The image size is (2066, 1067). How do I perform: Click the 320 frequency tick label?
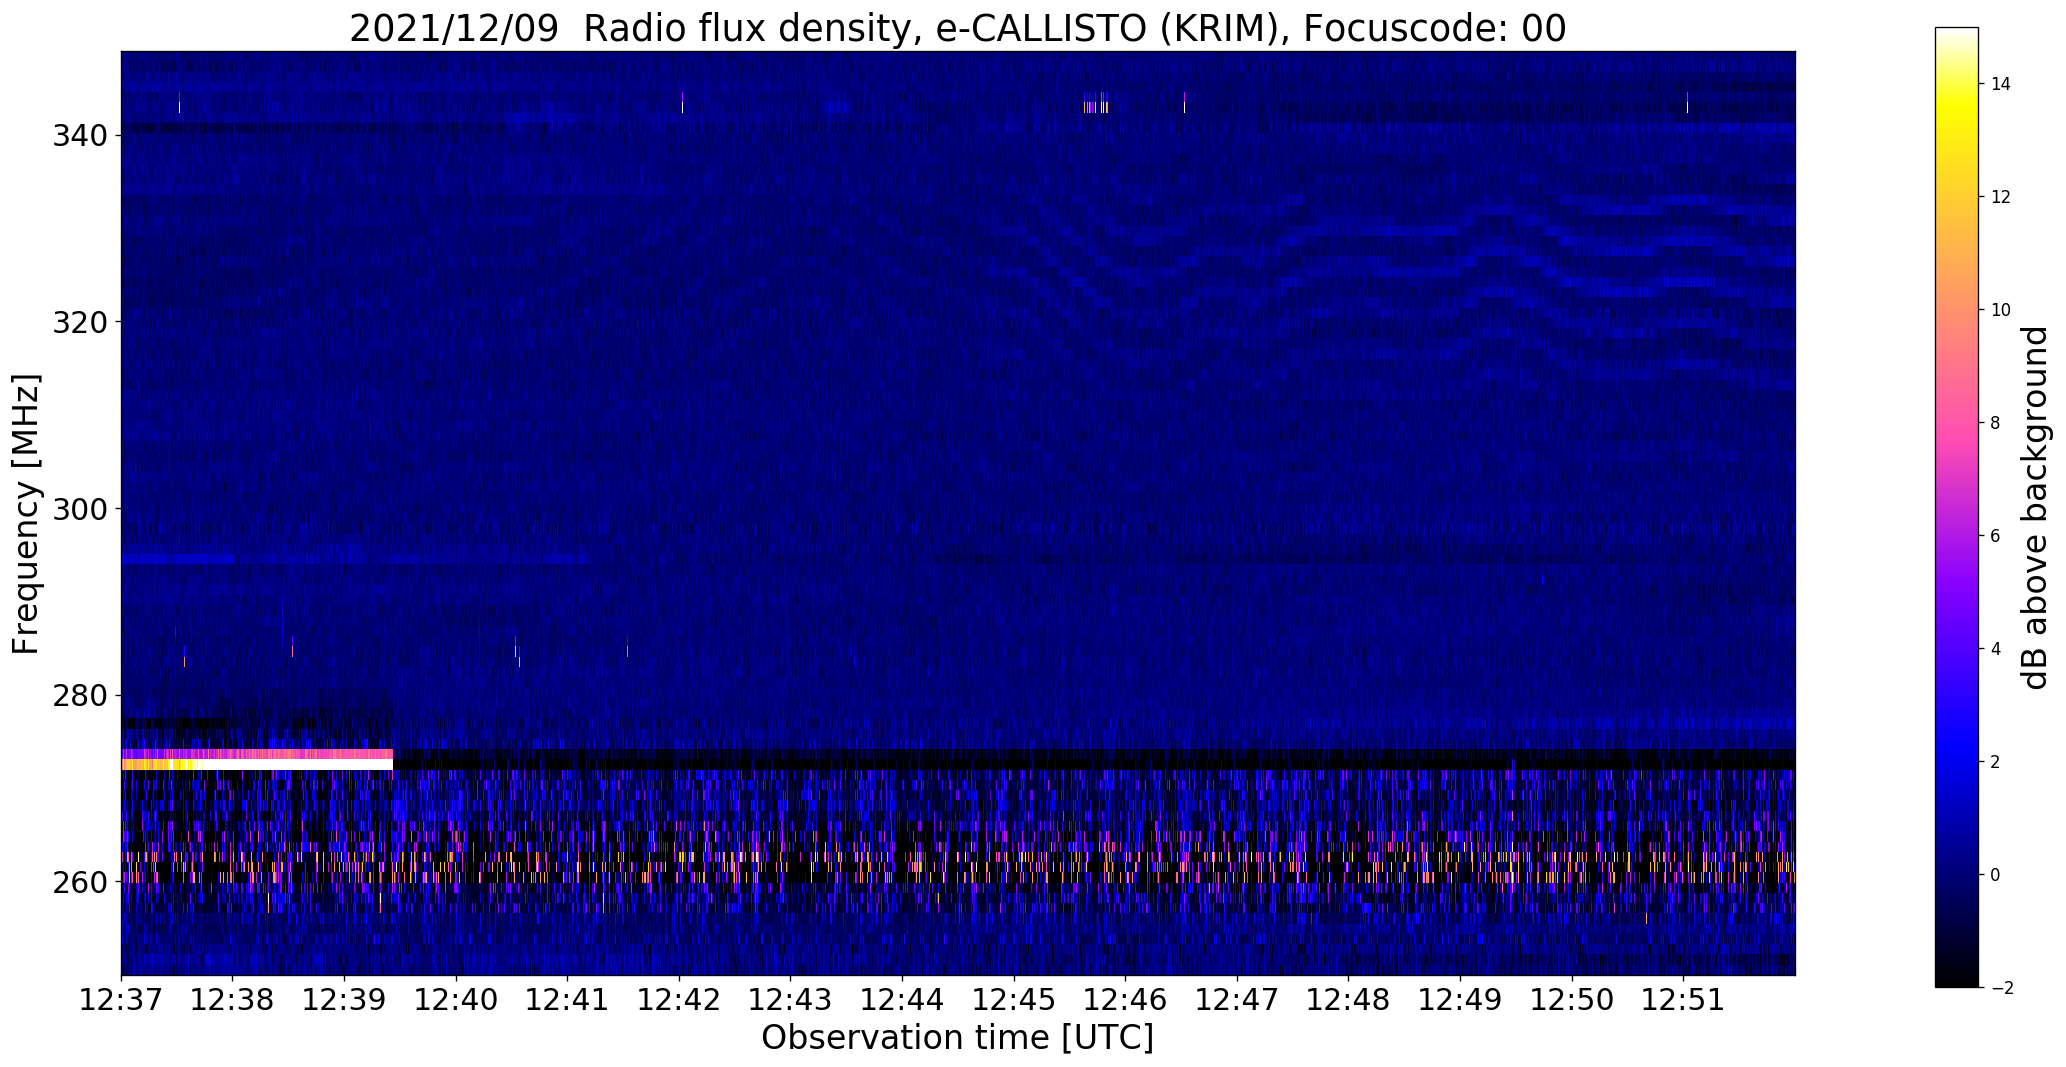tap(79, 322)
